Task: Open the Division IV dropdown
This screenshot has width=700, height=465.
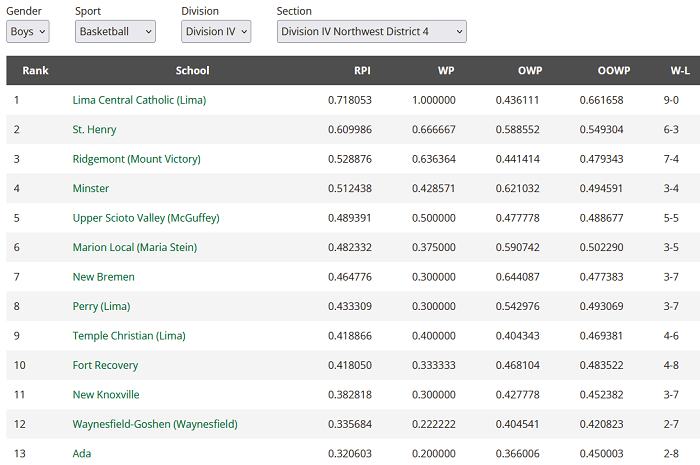Action: [x=215, y=32]
